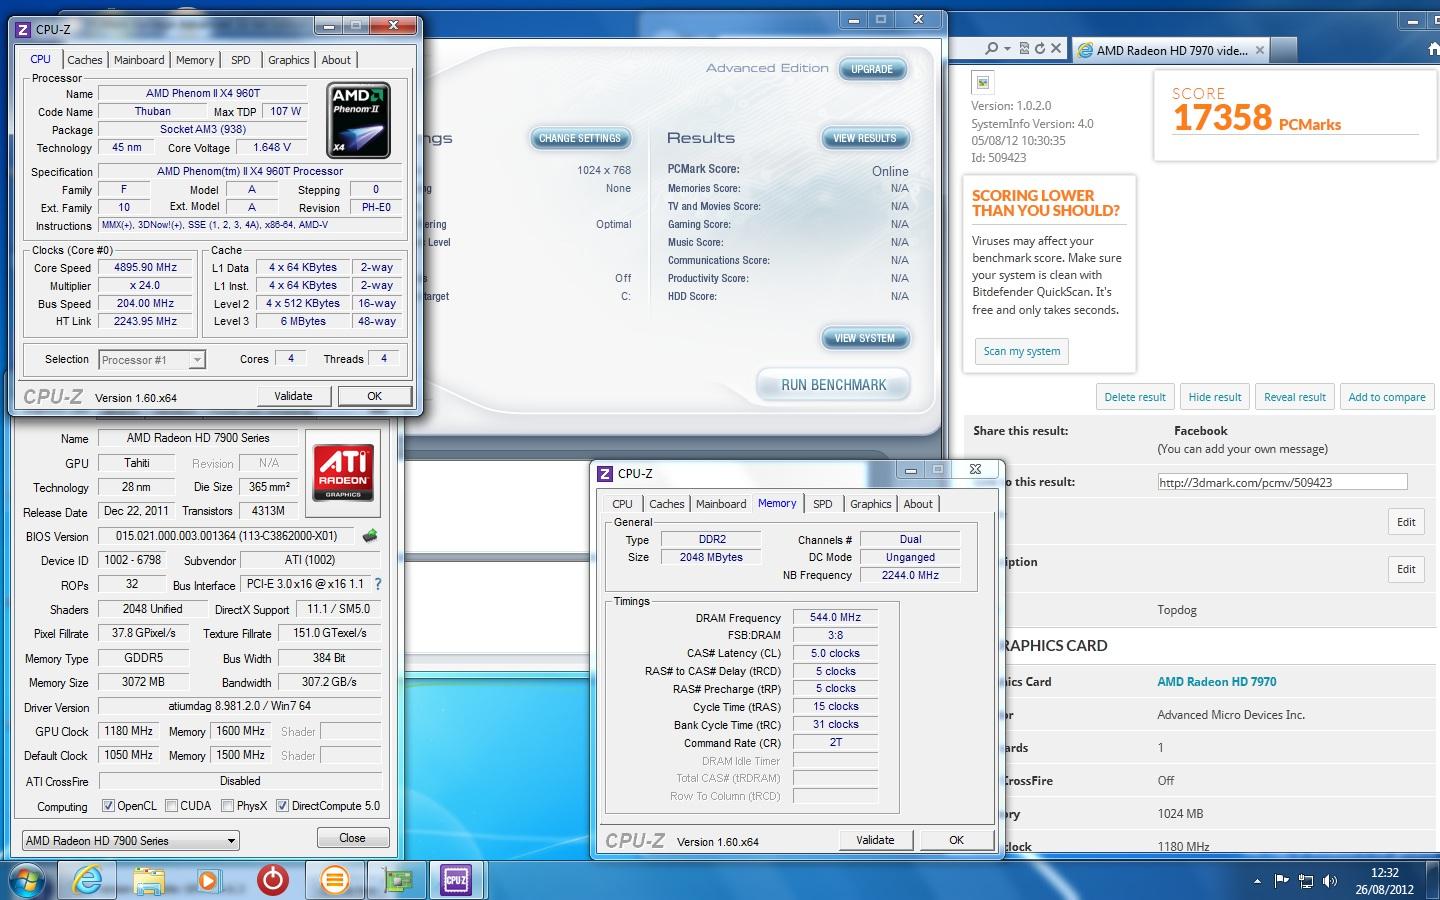Viewport: 1440px width, 900px height.
Task: Click the Delete result button
Action: tap(1134, 397)
